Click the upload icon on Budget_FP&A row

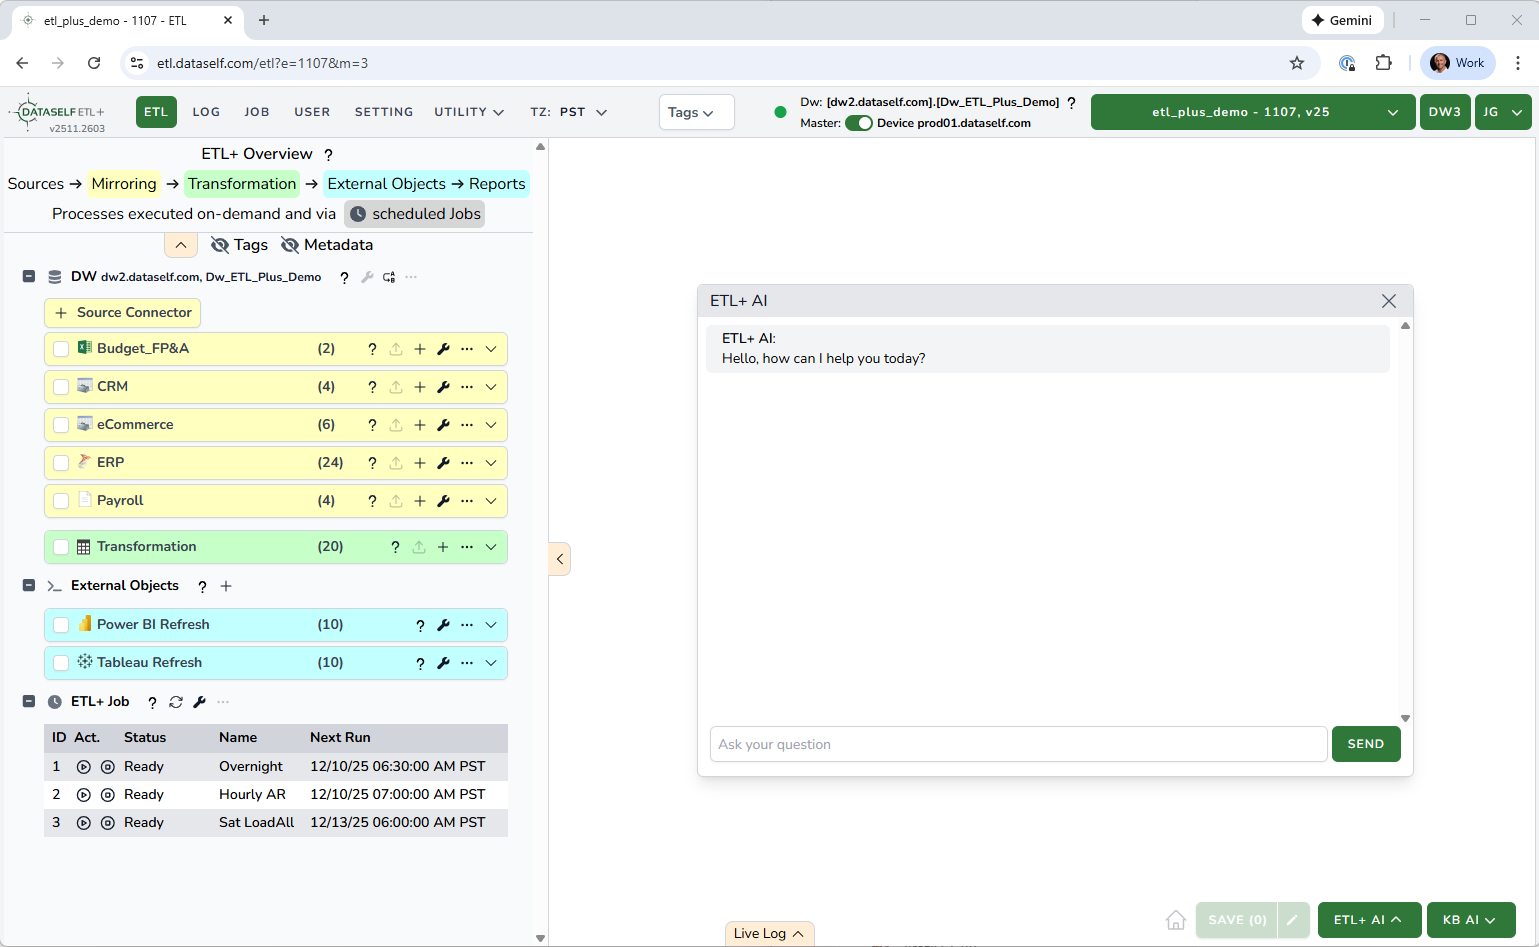(x=396, y=349)
